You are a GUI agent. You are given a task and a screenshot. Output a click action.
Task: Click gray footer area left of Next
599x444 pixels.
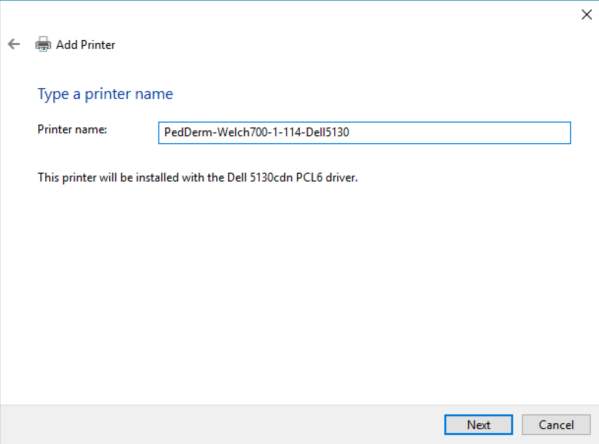tap(222, 425)
